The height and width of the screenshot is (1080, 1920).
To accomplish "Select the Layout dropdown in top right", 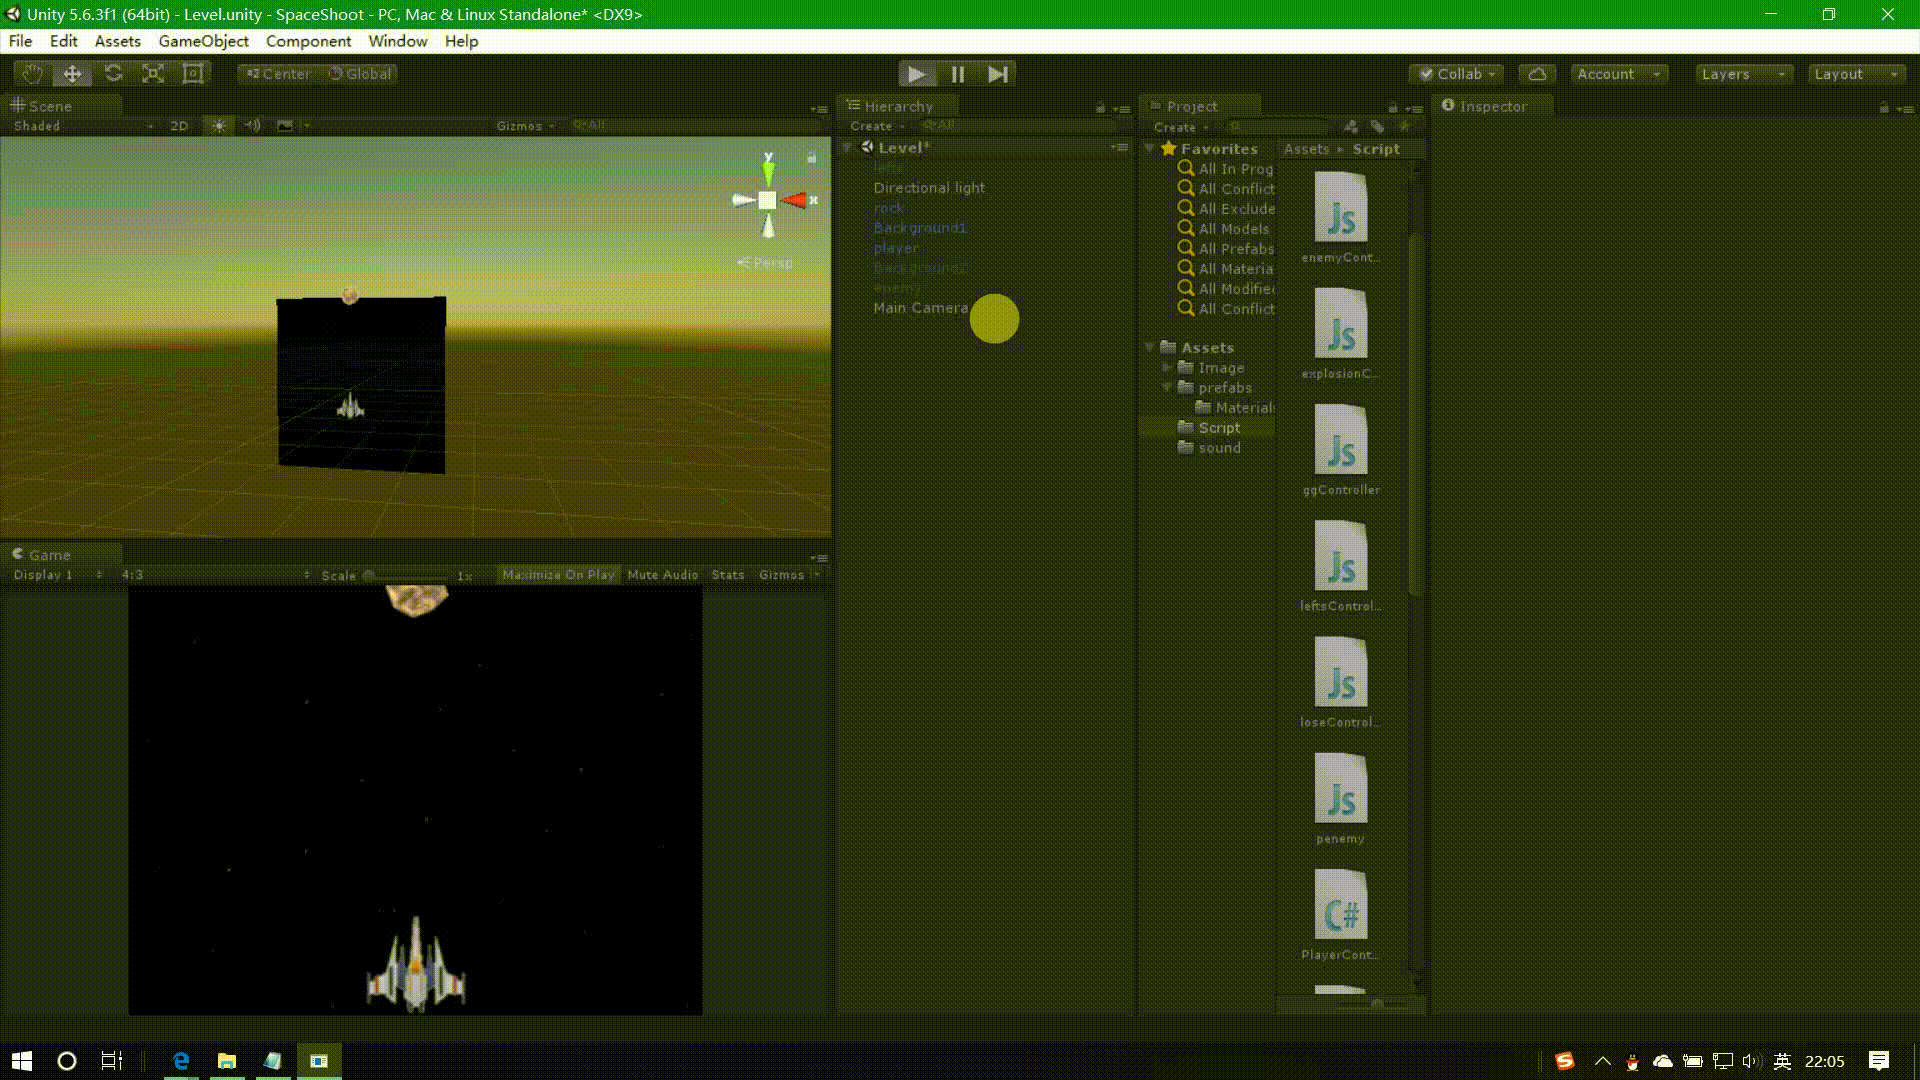I will pyautogui.click(x=1845, y=73).
